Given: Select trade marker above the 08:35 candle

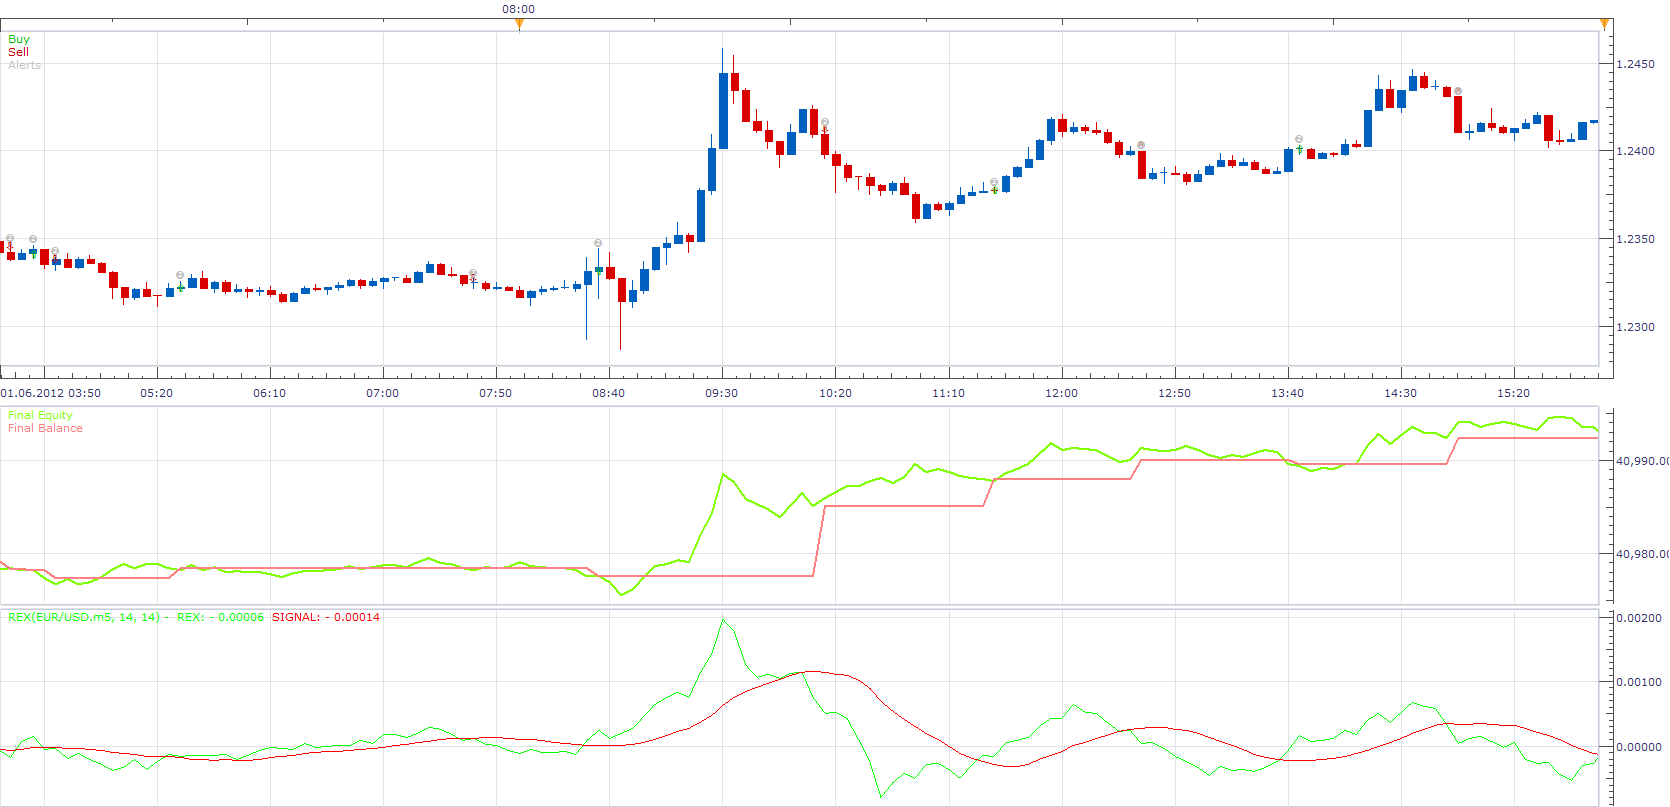Looking at the screenshot, I should point(598,243).
